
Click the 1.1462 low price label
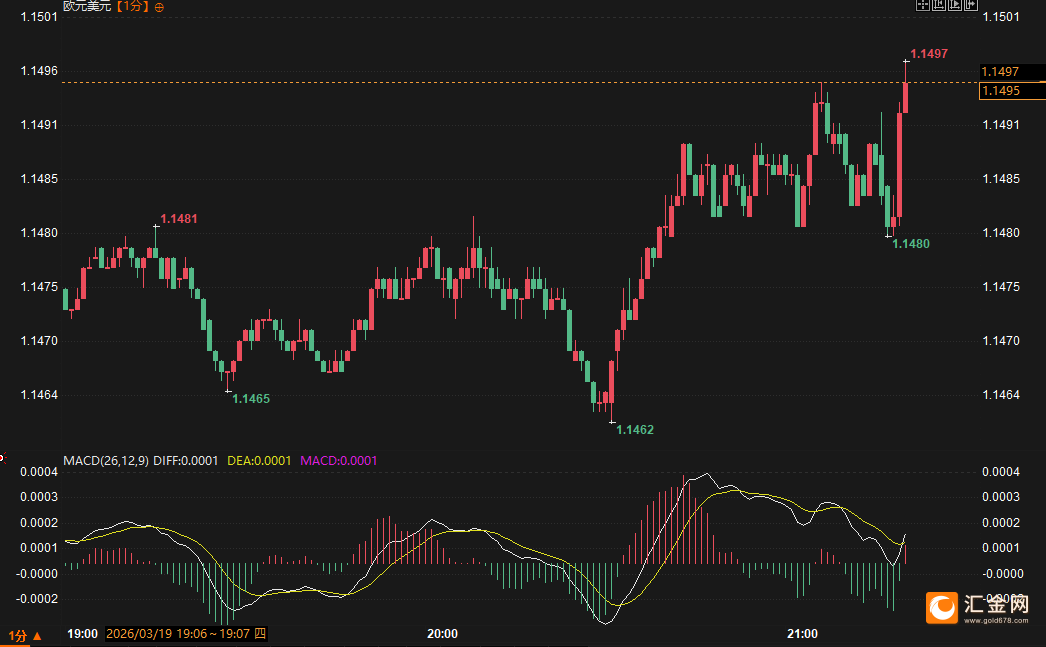click(x=634, y=430)
